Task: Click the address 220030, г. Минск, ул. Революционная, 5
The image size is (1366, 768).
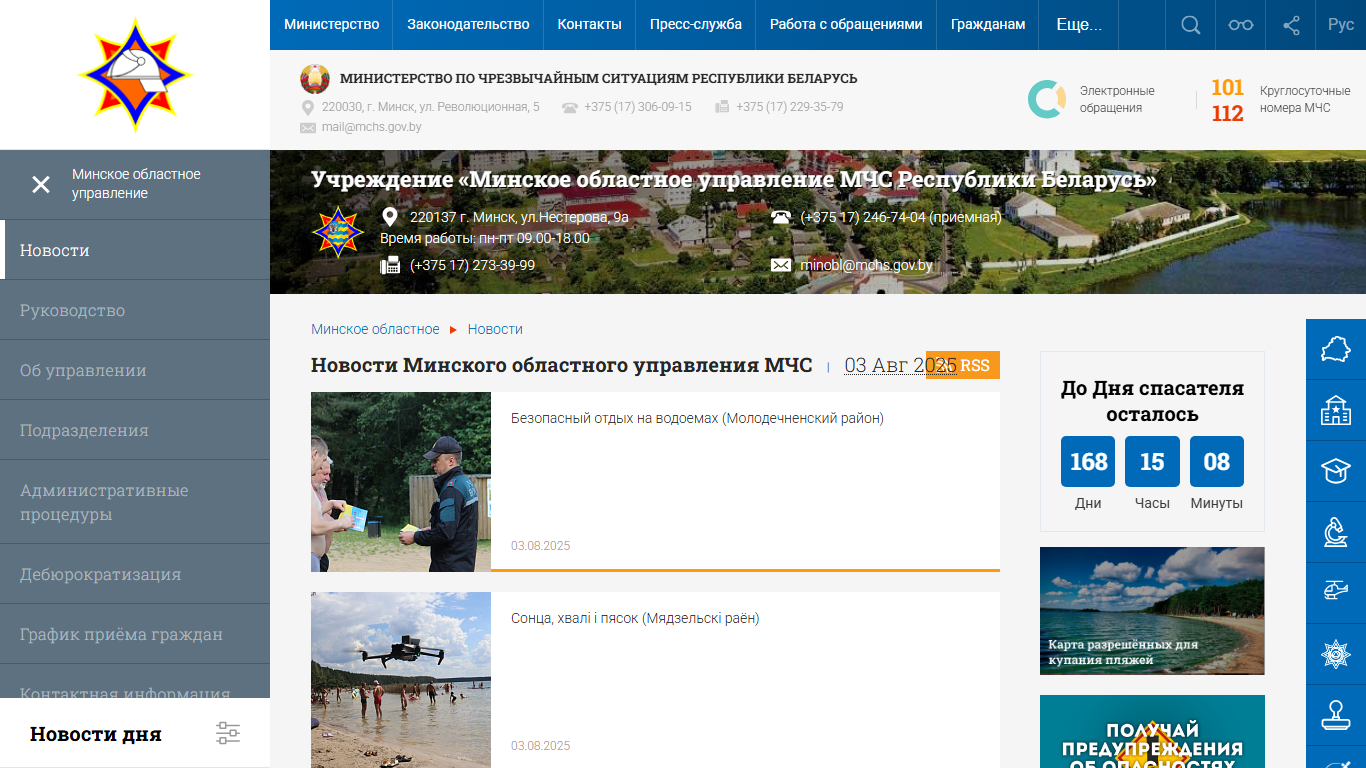Action: (x=431, y=107)
